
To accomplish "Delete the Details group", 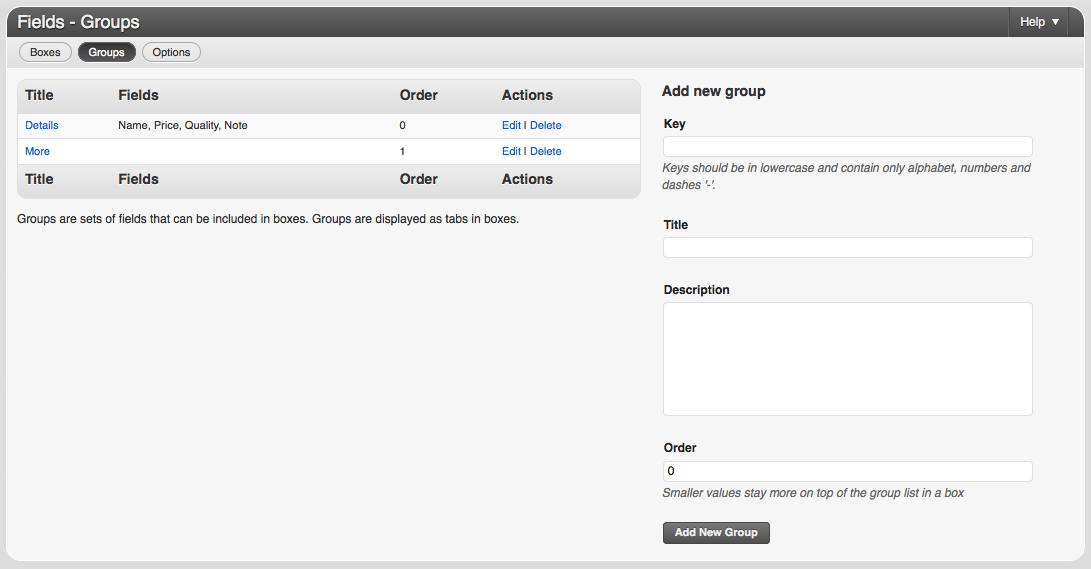I will (x=546, y=125).
